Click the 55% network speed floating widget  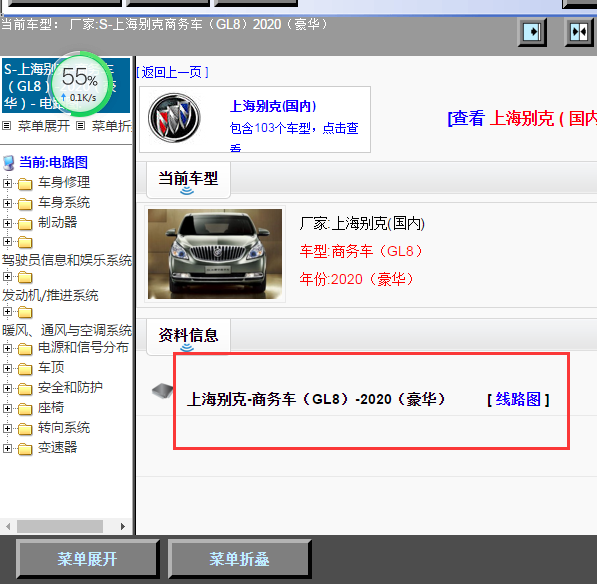pyautogui.click(x=79, y=85)
